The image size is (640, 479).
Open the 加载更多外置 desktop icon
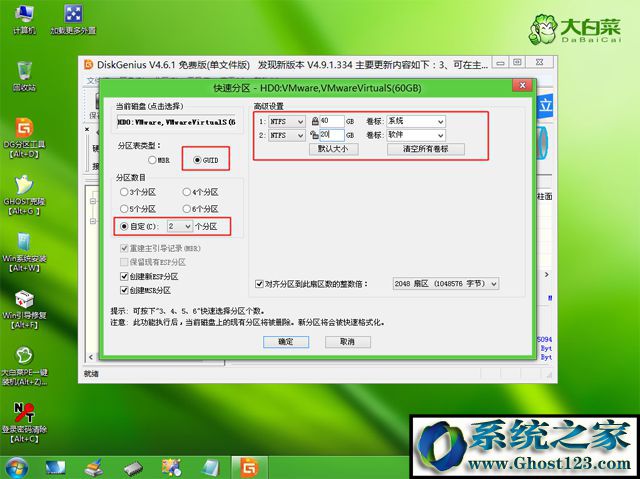coord(73,20)
